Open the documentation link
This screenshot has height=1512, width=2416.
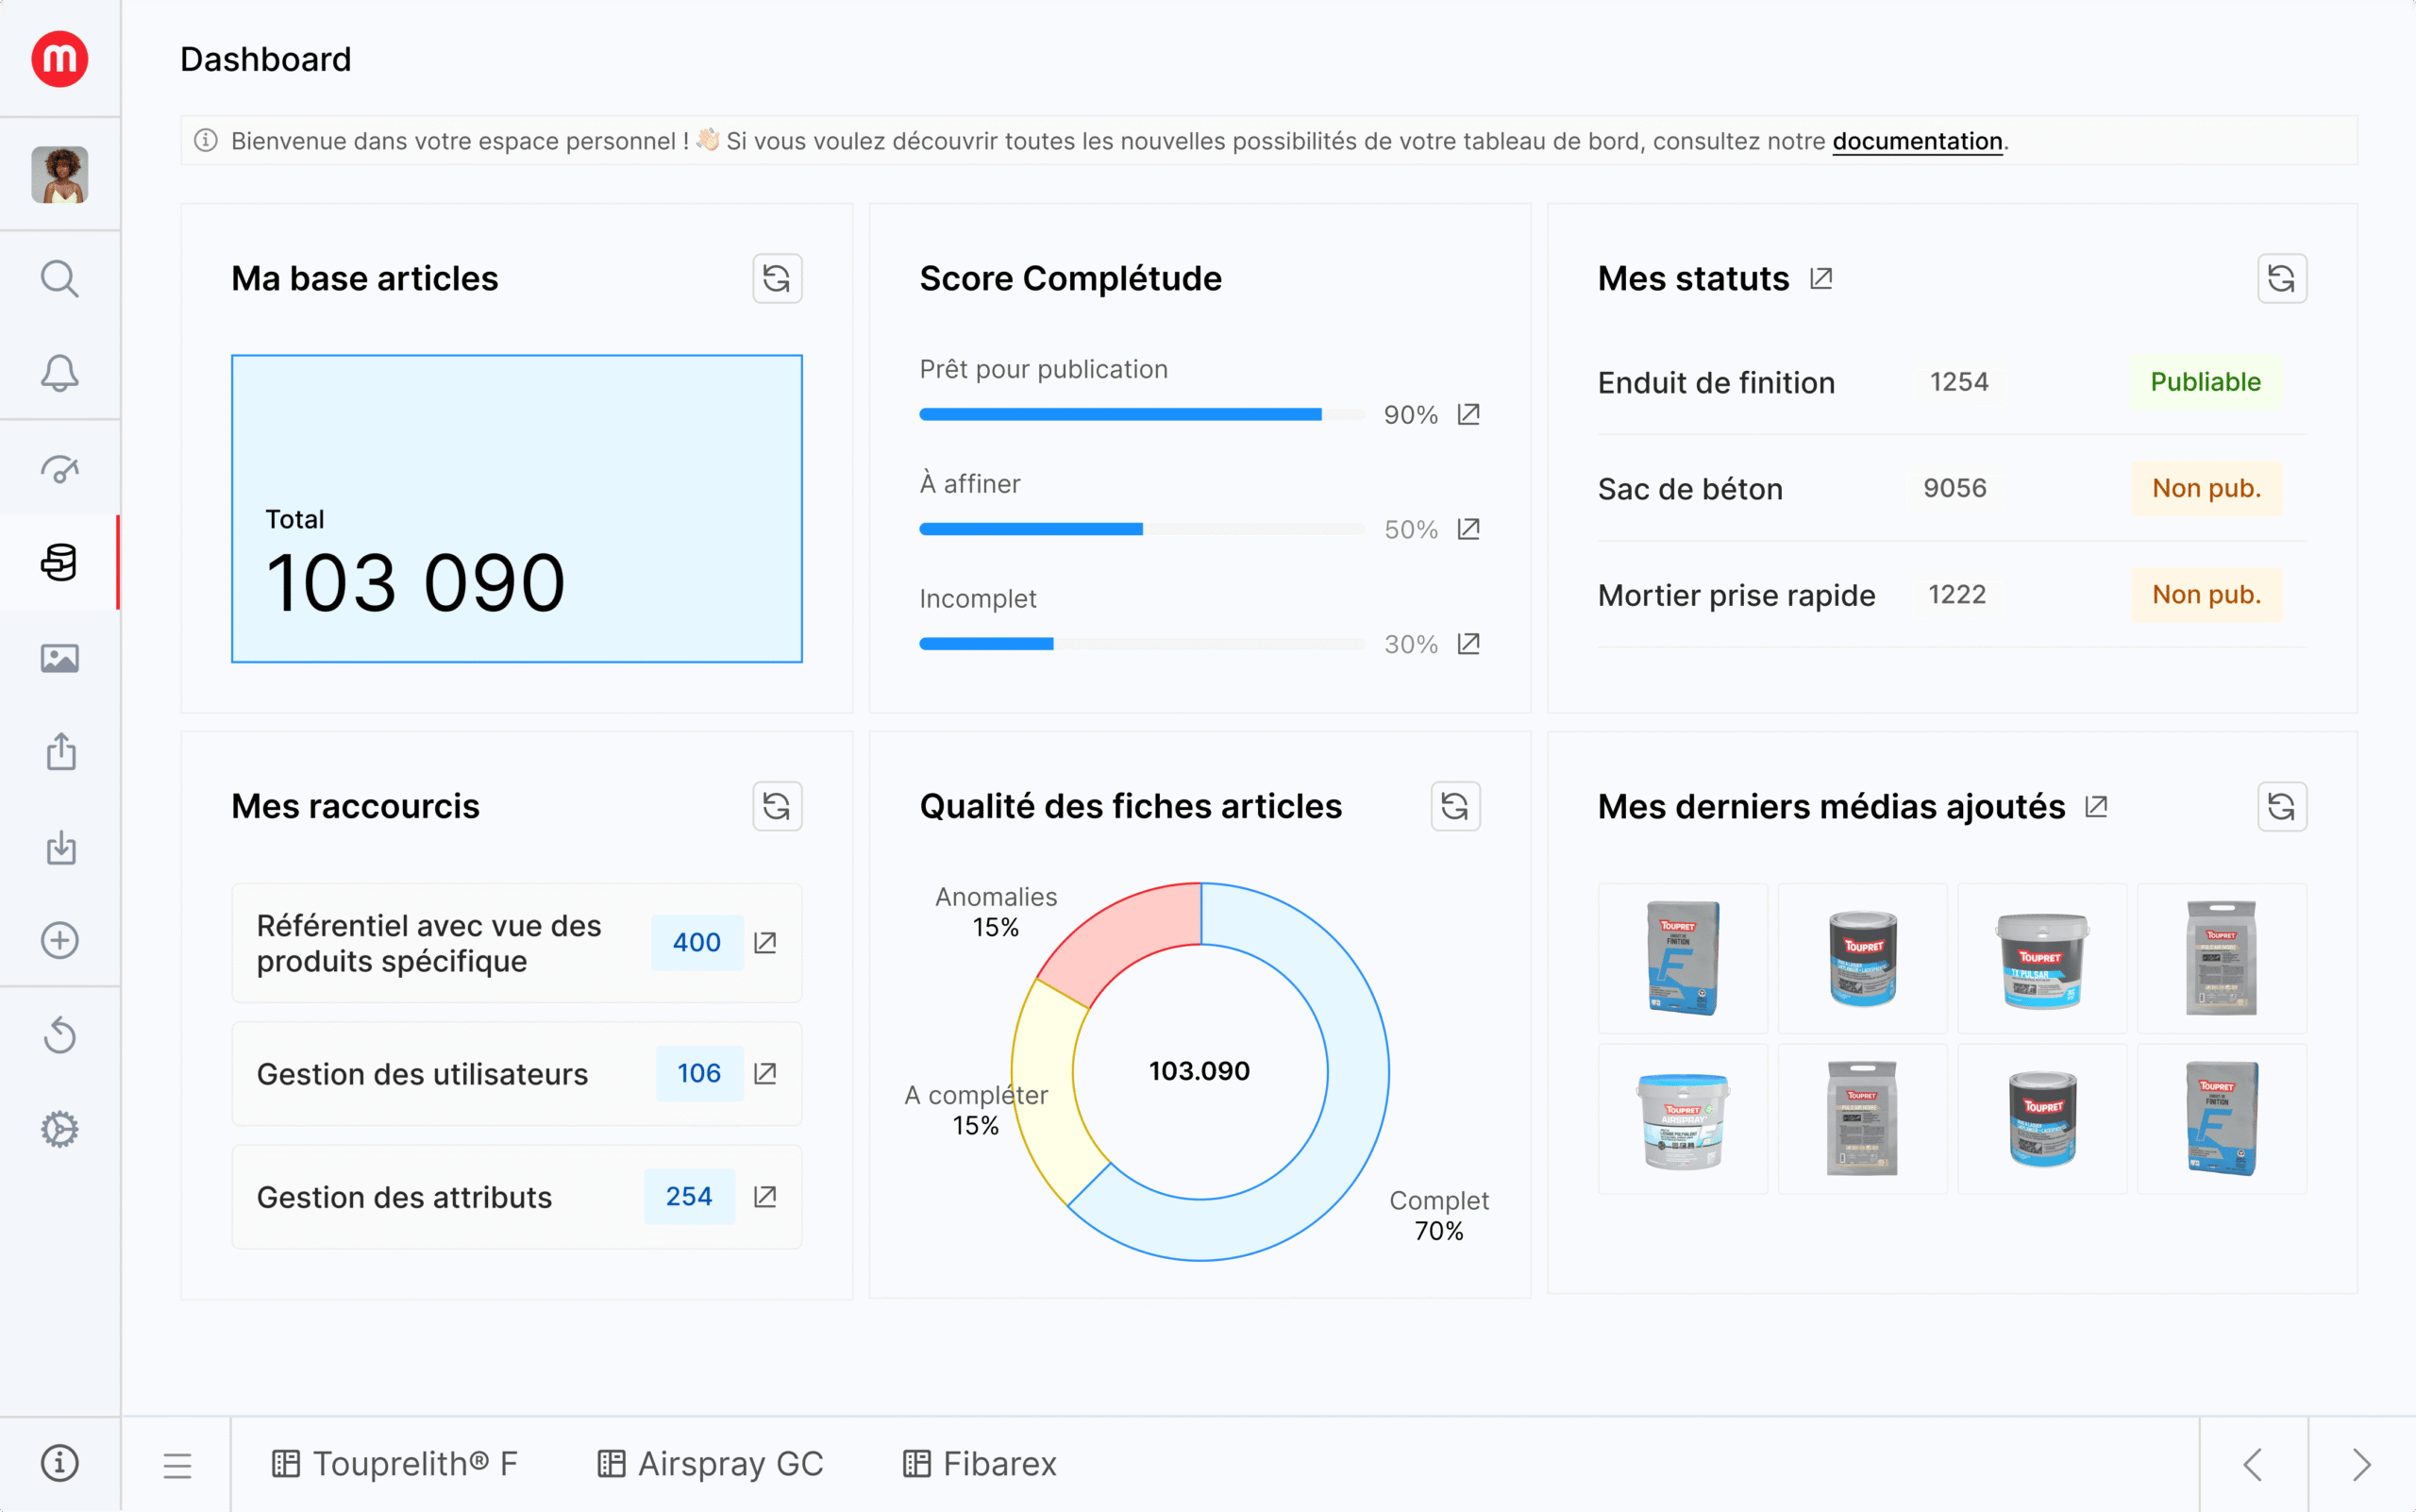coord(1916,141)
